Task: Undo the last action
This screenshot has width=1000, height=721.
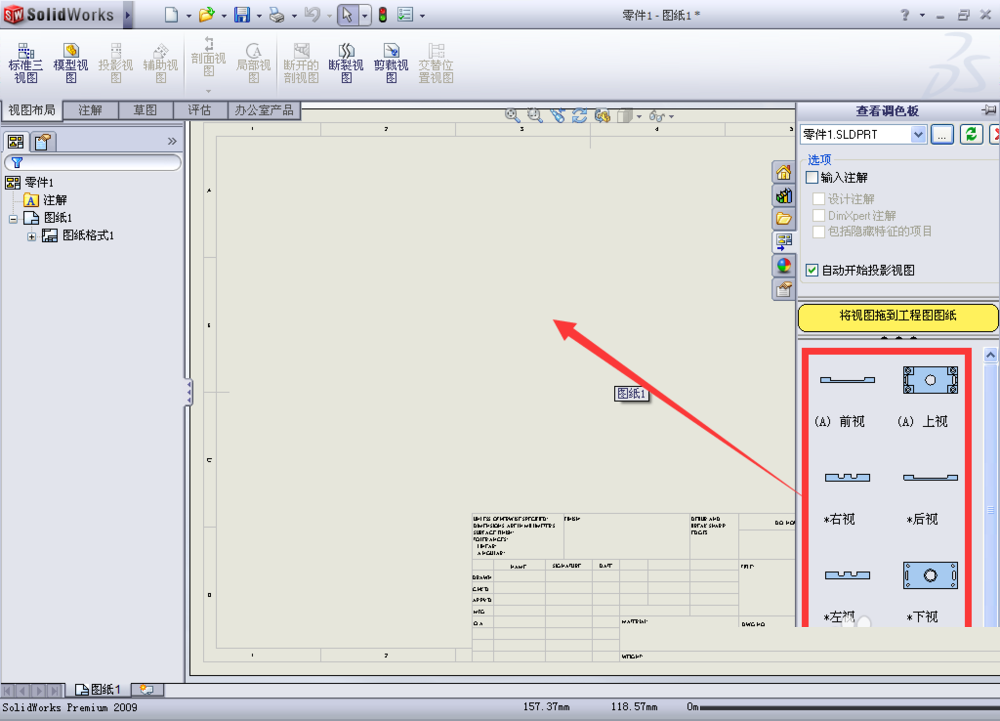Action: click(312, 15)
